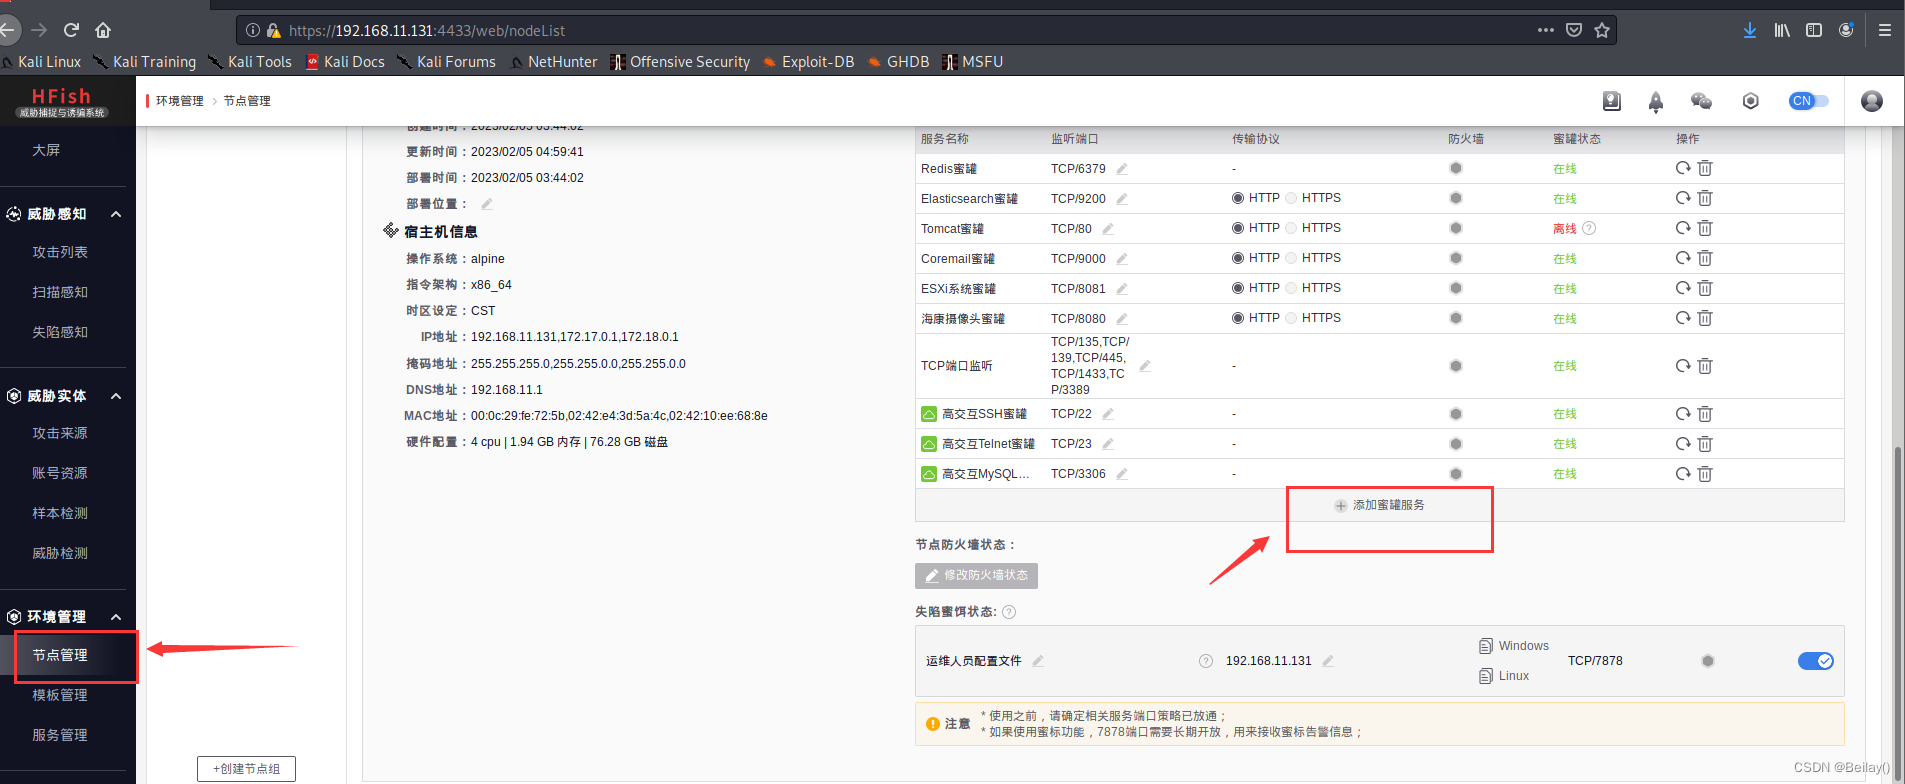
Task: Select HTTPS for Tomcat honeypot
Action: pyautogui.click(x=1291, y=228)
